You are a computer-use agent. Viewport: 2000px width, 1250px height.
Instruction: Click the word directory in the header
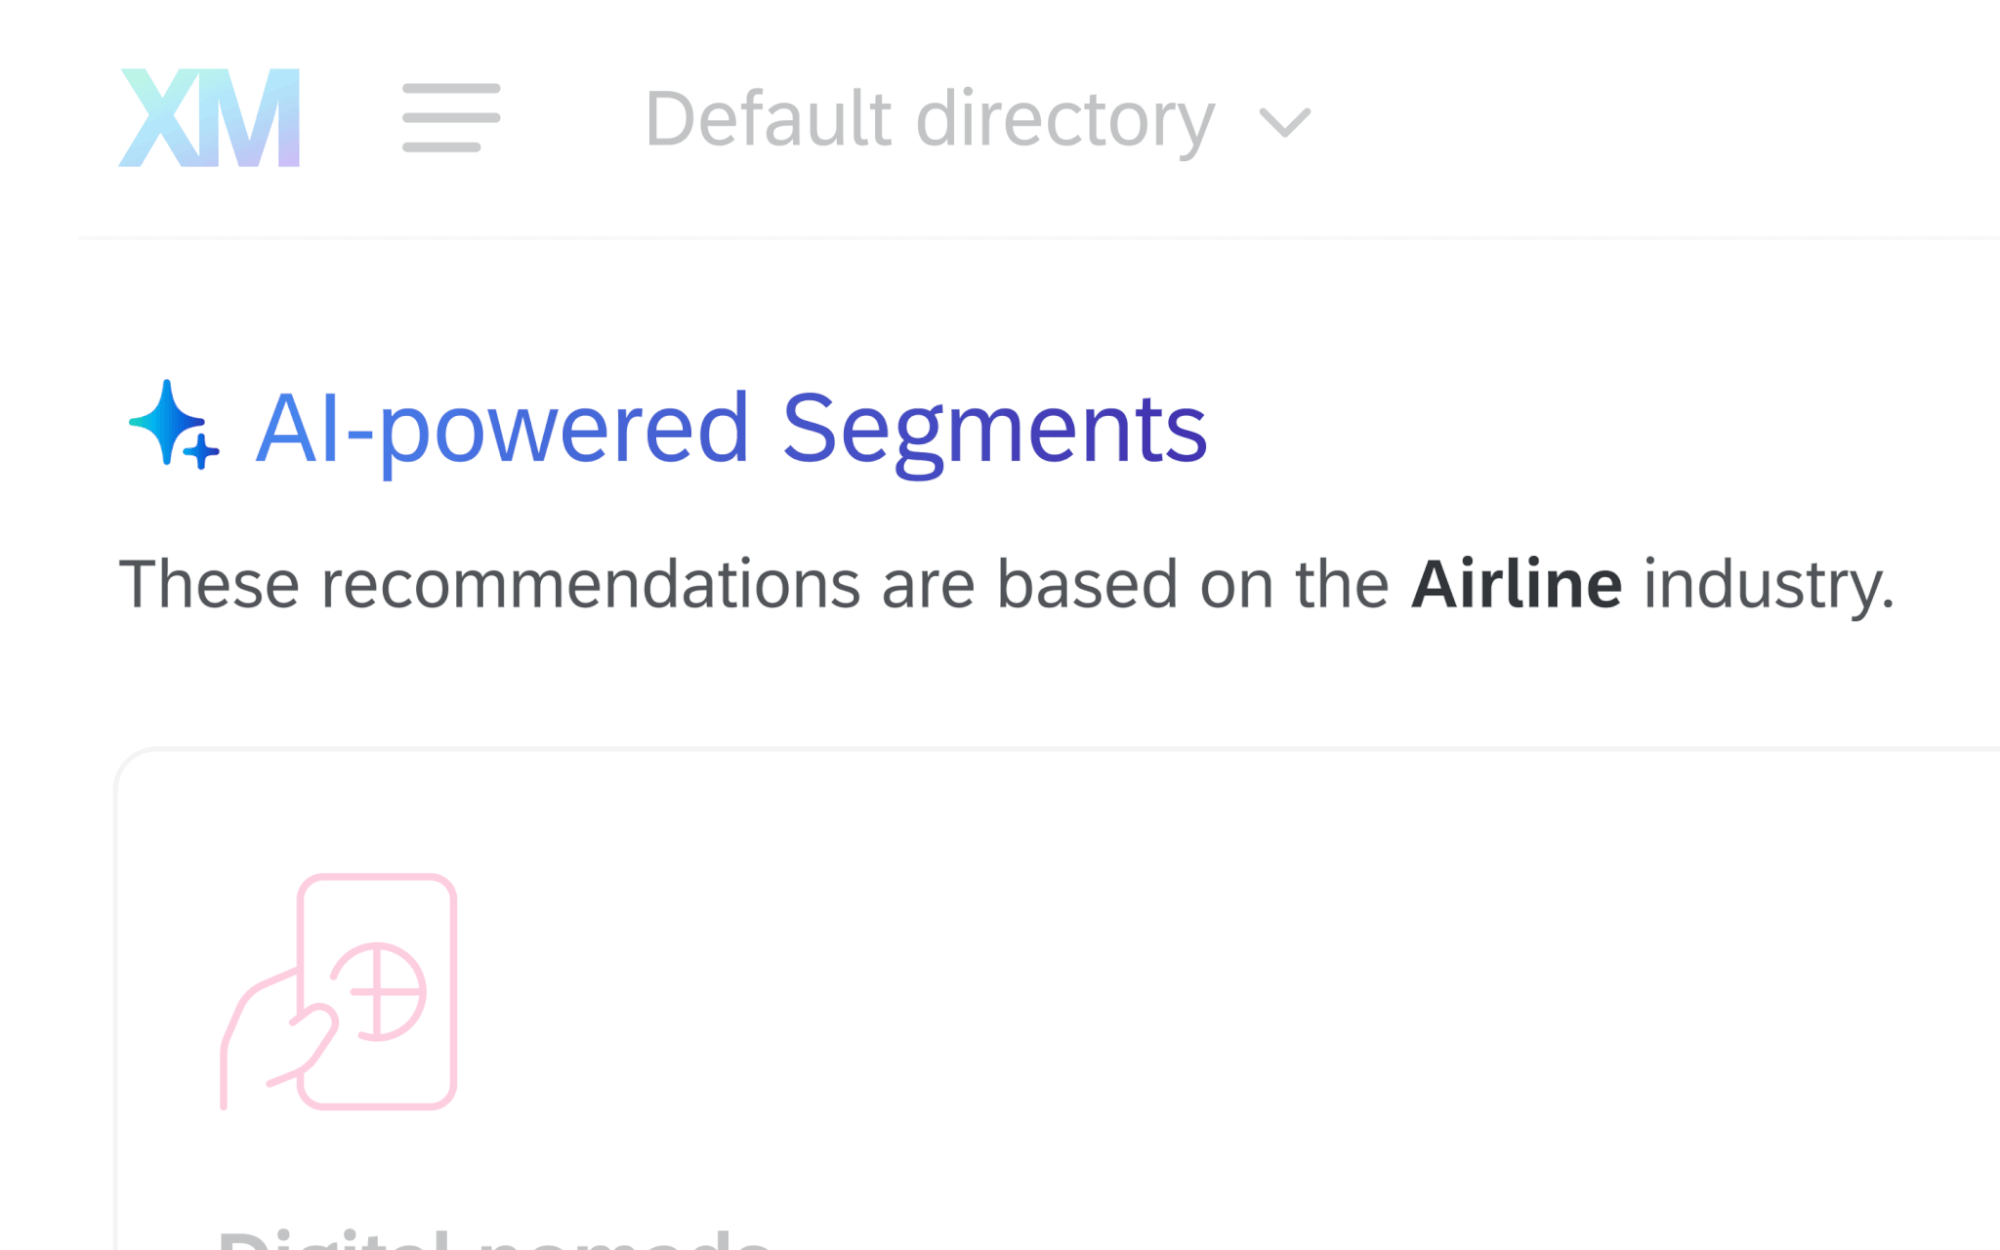click(1065, 120)
